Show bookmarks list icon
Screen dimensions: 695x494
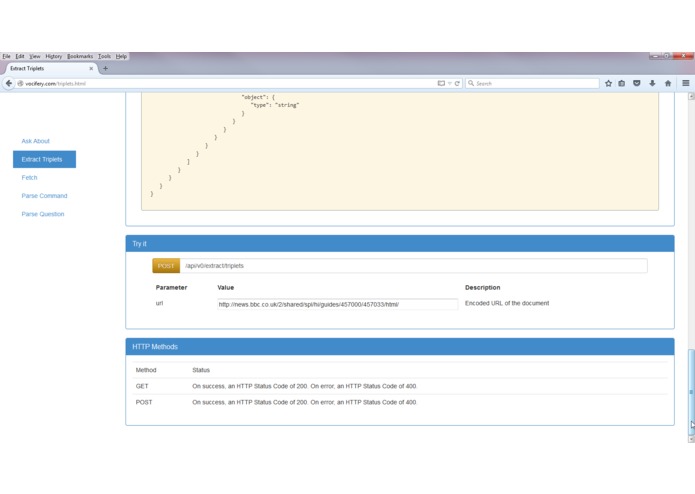coord(622,83)
